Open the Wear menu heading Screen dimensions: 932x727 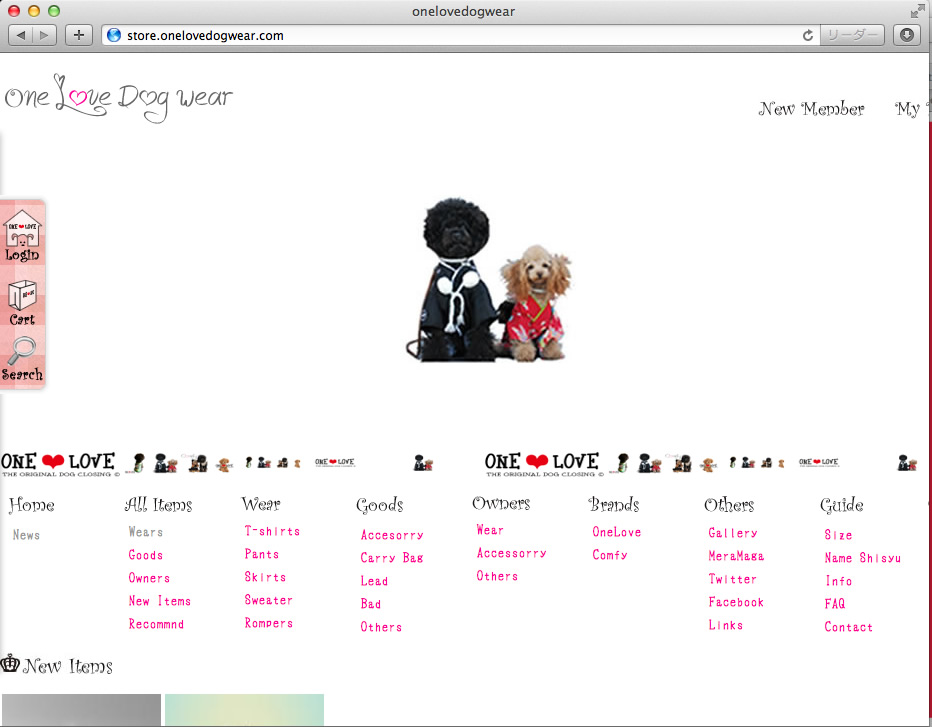tap(260, 505)
